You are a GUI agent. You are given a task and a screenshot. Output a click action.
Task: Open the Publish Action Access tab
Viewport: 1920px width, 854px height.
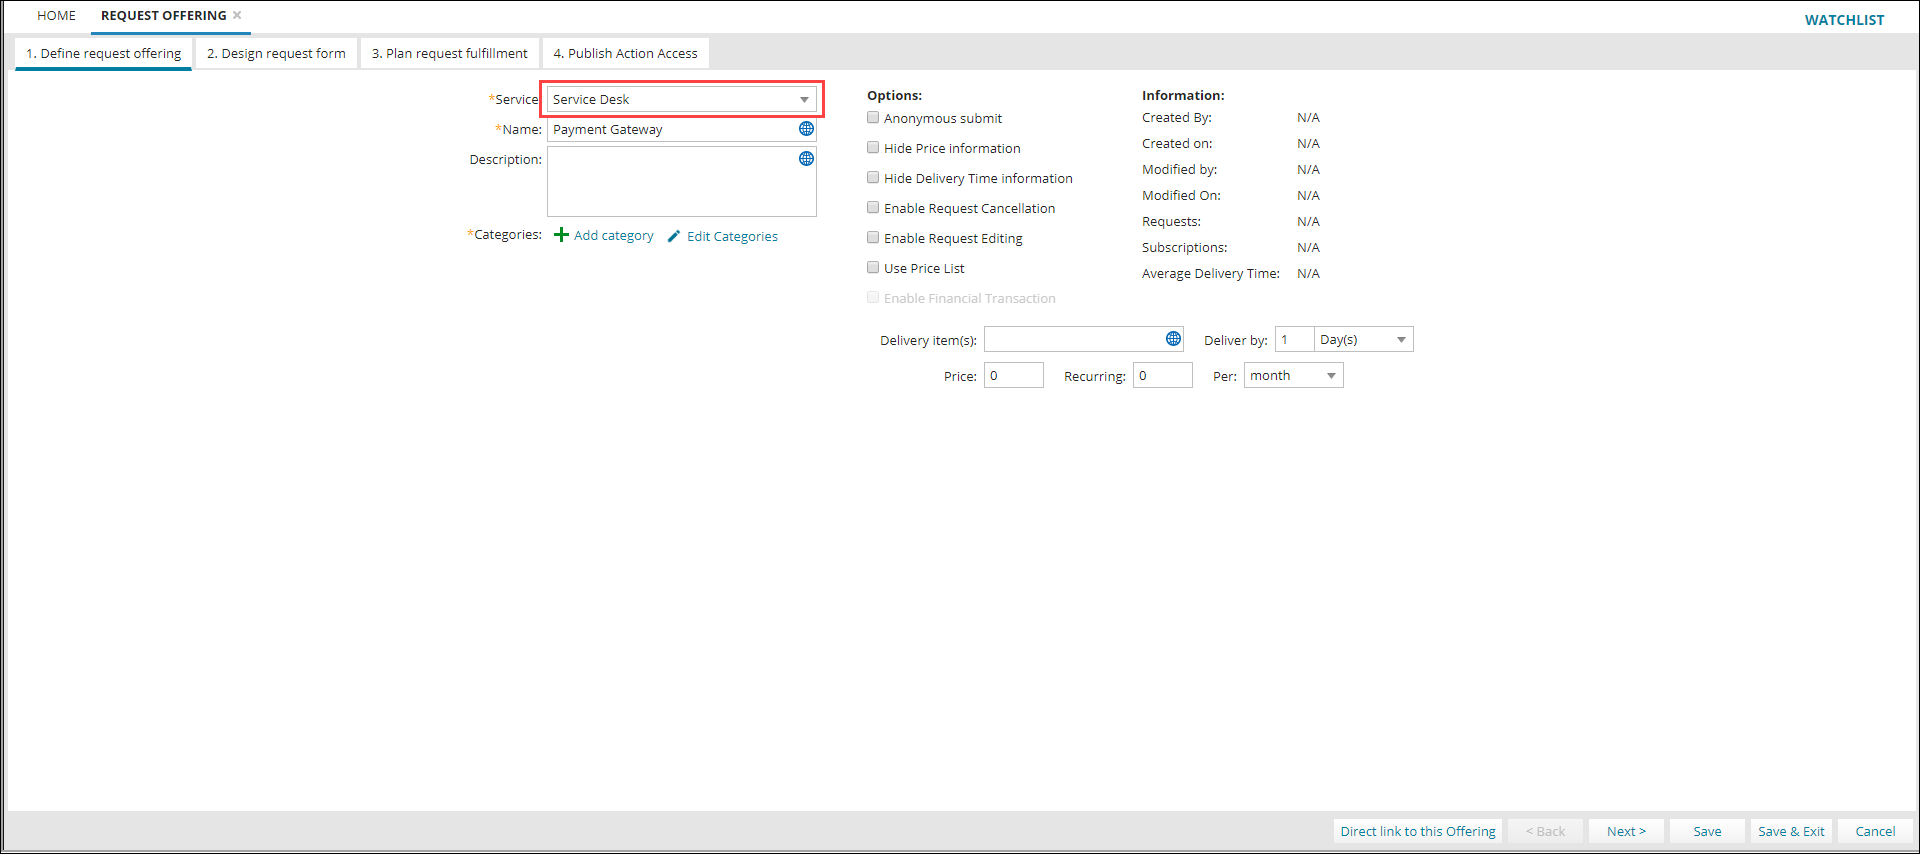coord(625,54)
